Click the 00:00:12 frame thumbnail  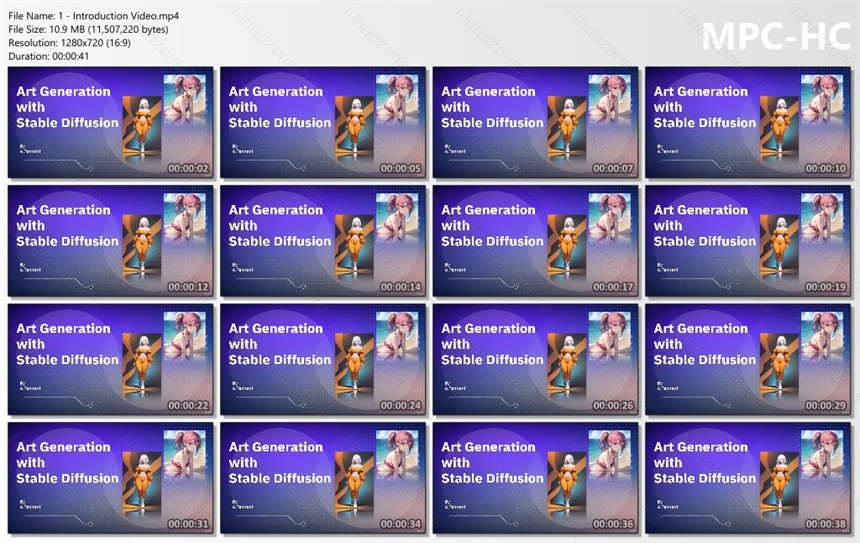[111, 241]
